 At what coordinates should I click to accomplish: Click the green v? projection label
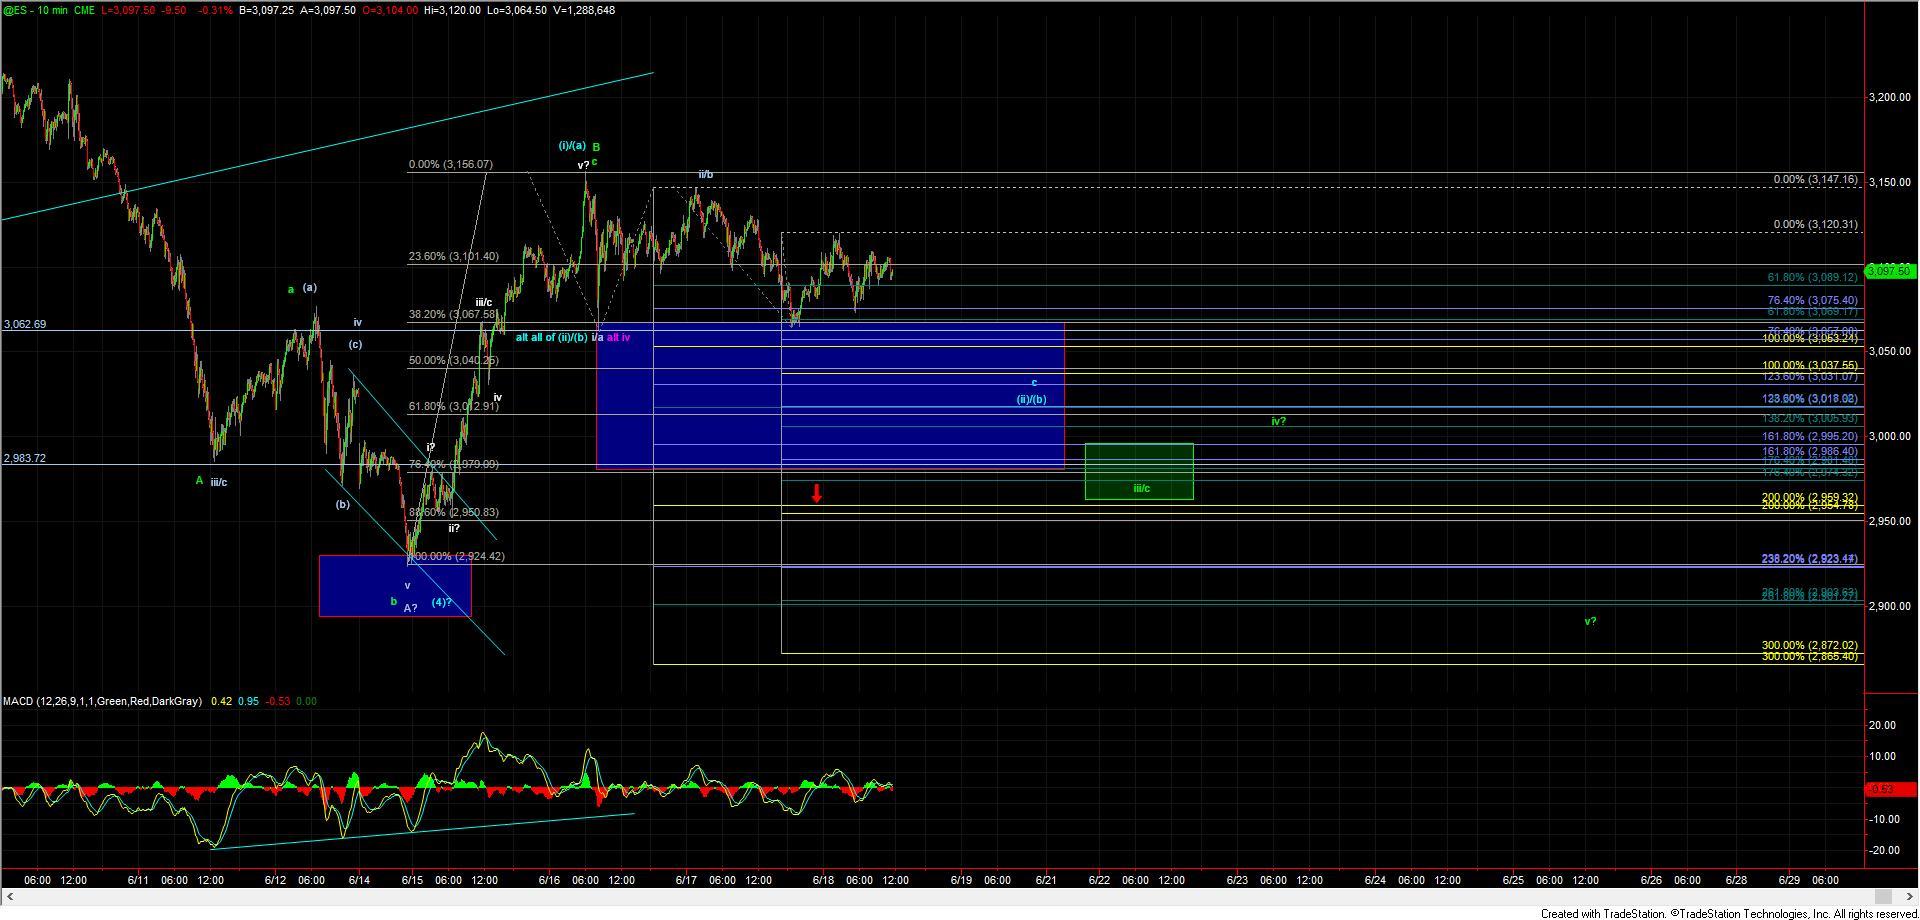click(x=1590, y=621)
